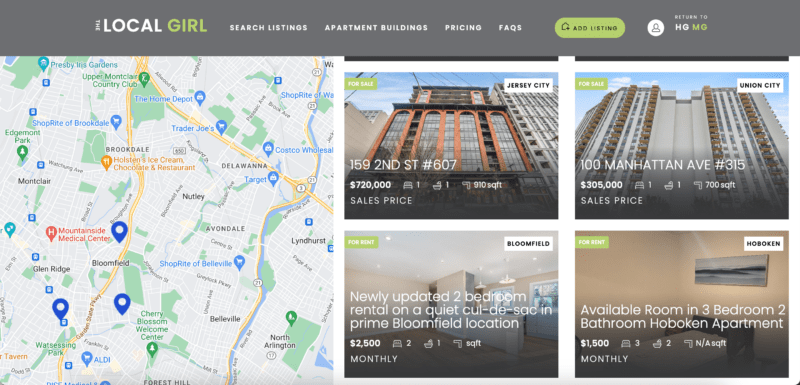Click map pin above Watsessing Park
Screen dimensions: 800x385
pyautogui.click(x=60, y=309)
